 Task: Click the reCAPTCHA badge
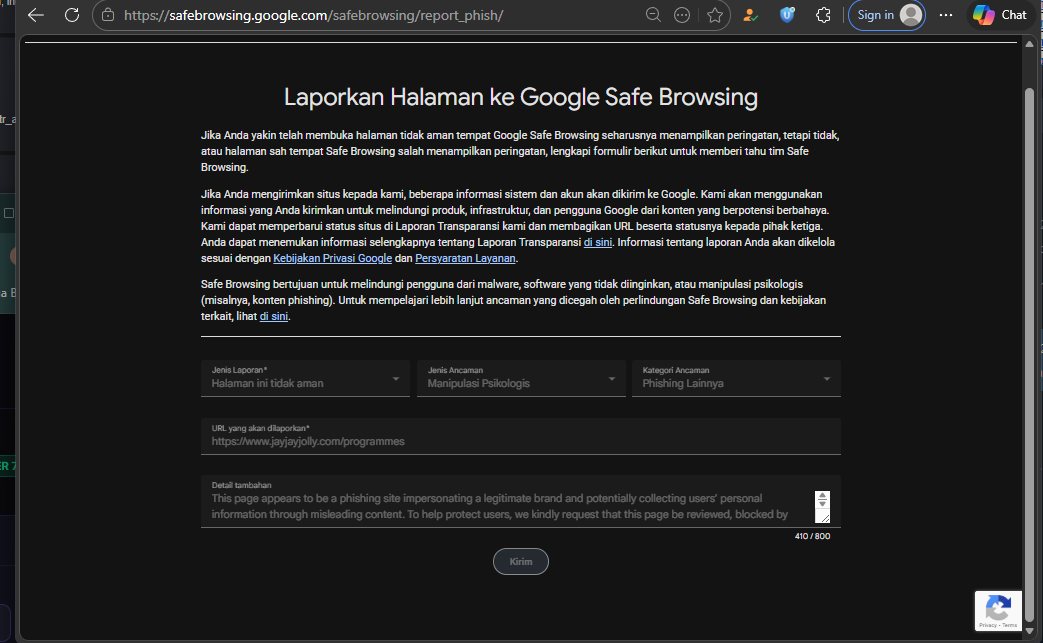pyautogui.click(x=998, y=610)
